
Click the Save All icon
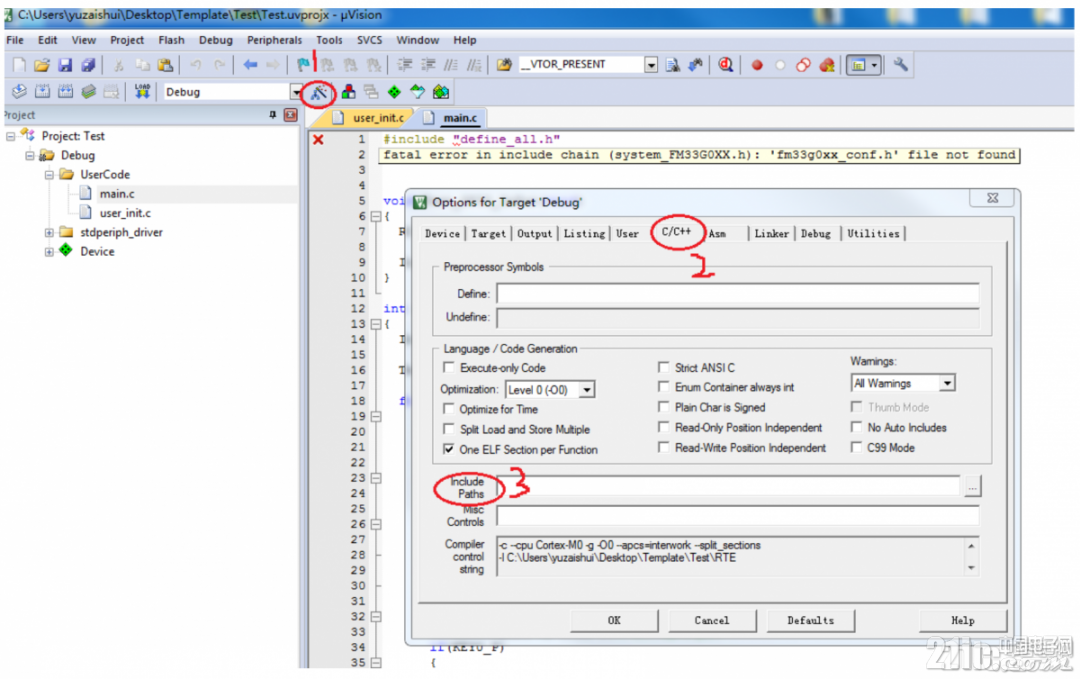88,65
